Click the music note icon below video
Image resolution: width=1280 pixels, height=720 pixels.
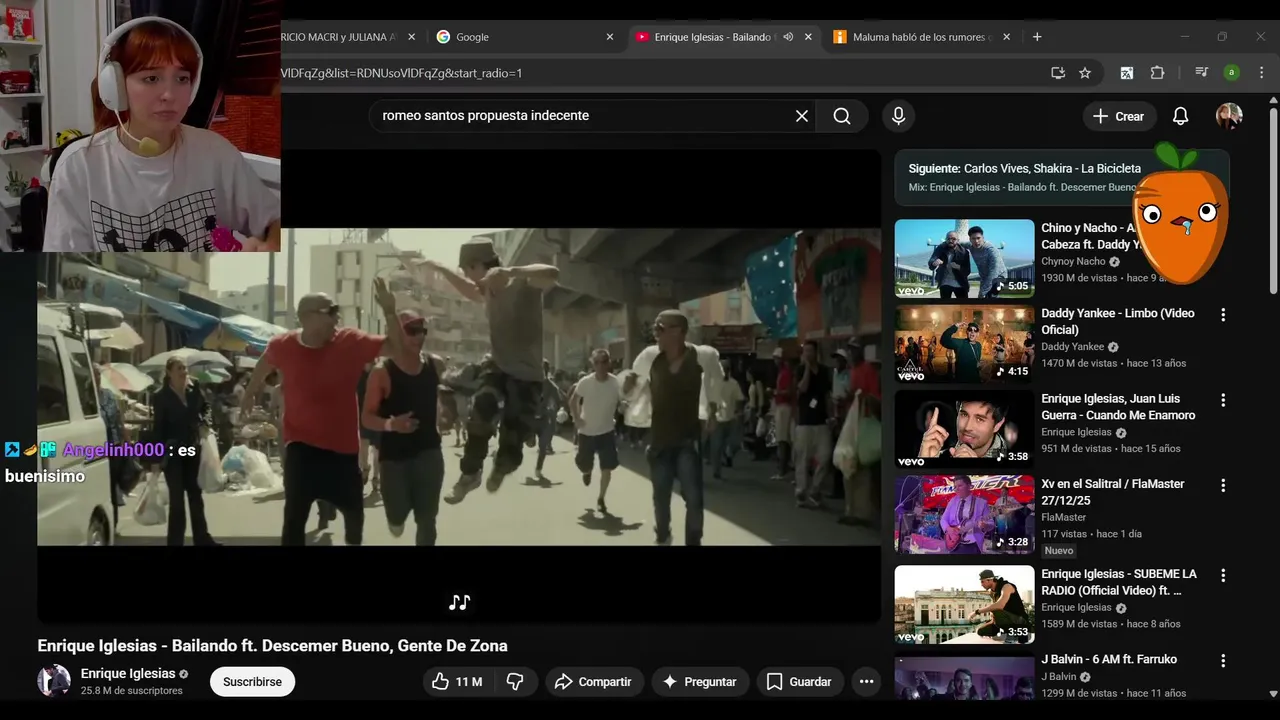[x=459, y=602]
